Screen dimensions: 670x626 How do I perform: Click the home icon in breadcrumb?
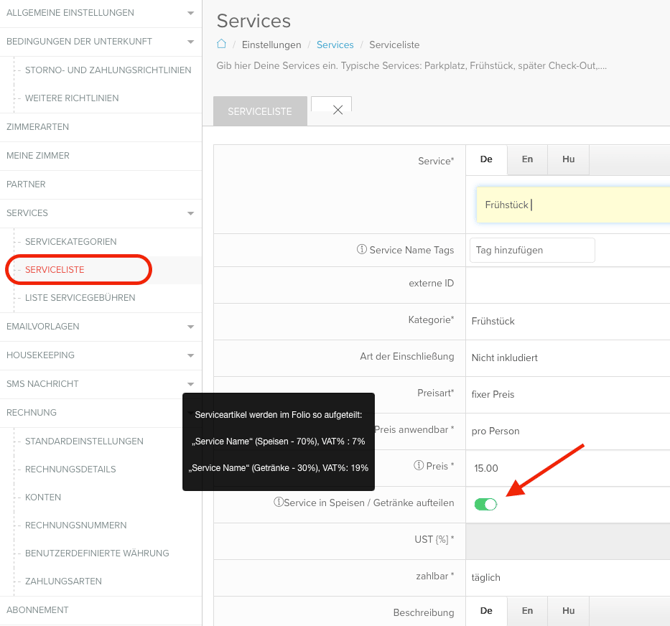tap(222, 45)
